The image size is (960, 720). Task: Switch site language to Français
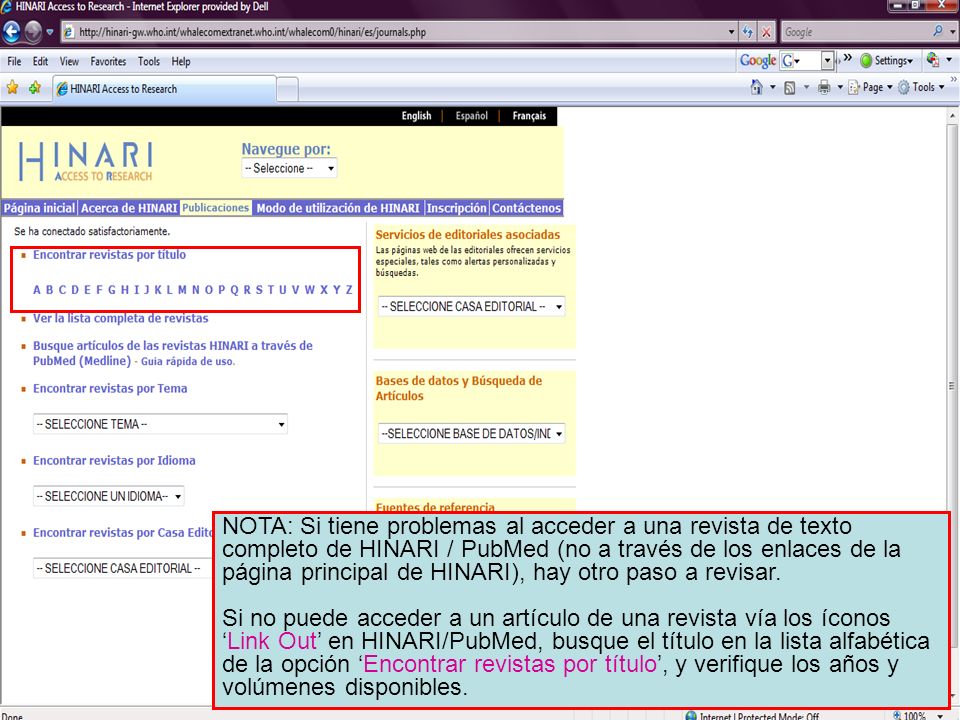point(529,116)
